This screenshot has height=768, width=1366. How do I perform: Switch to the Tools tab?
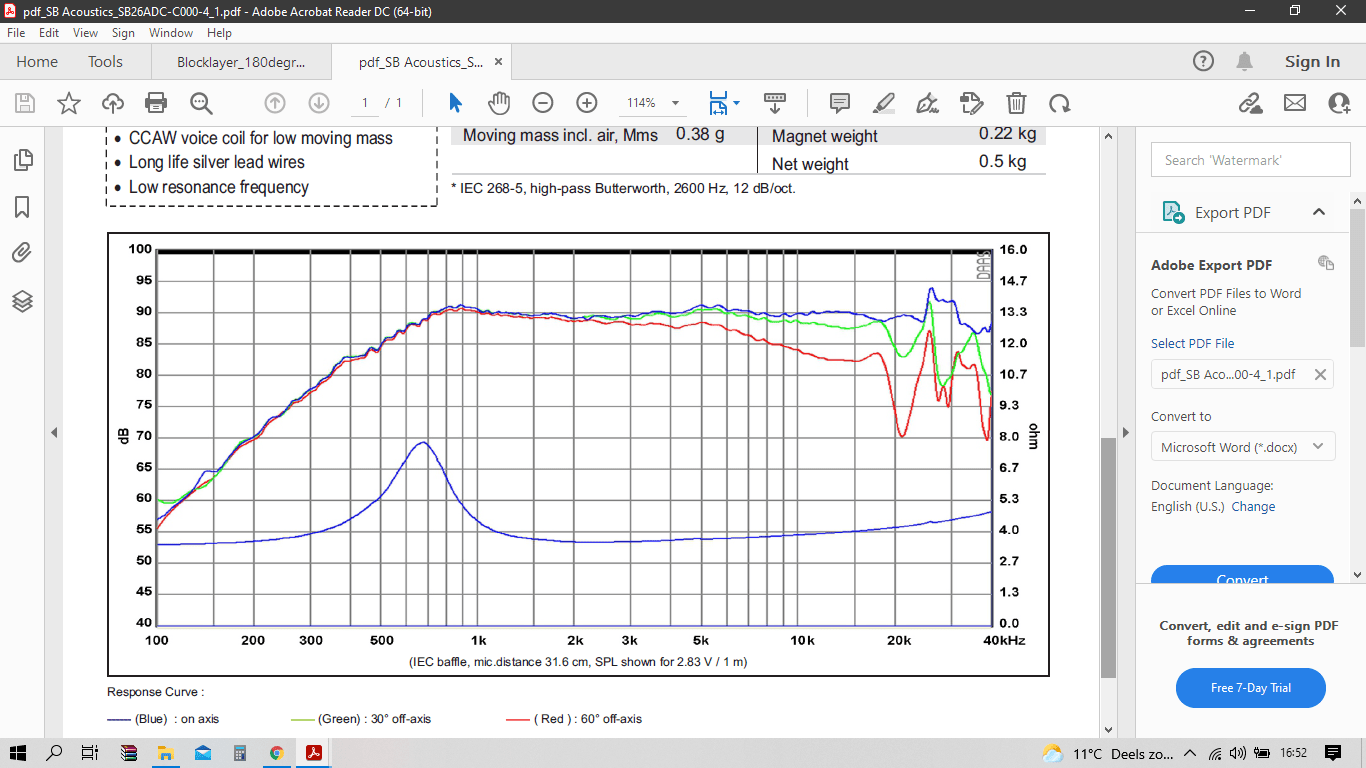(x=105, y=61)
